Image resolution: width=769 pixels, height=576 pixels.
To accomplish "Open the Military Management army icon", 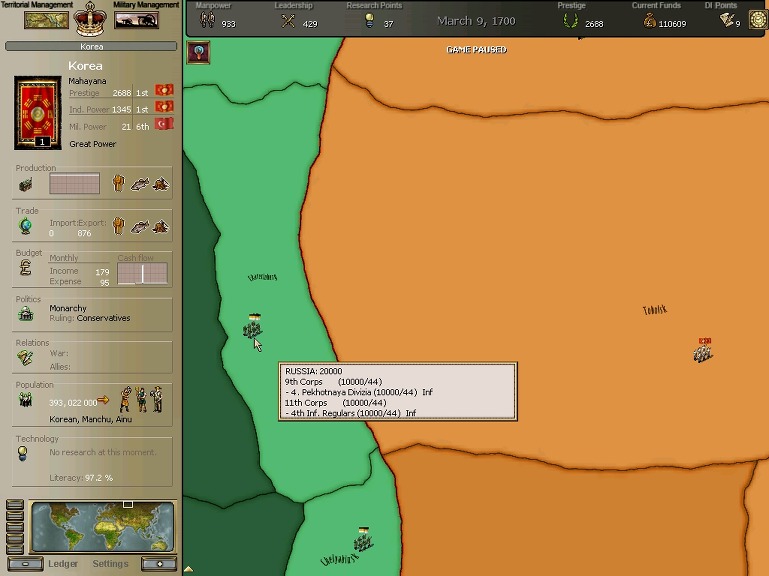I will [x=136, y=20].
